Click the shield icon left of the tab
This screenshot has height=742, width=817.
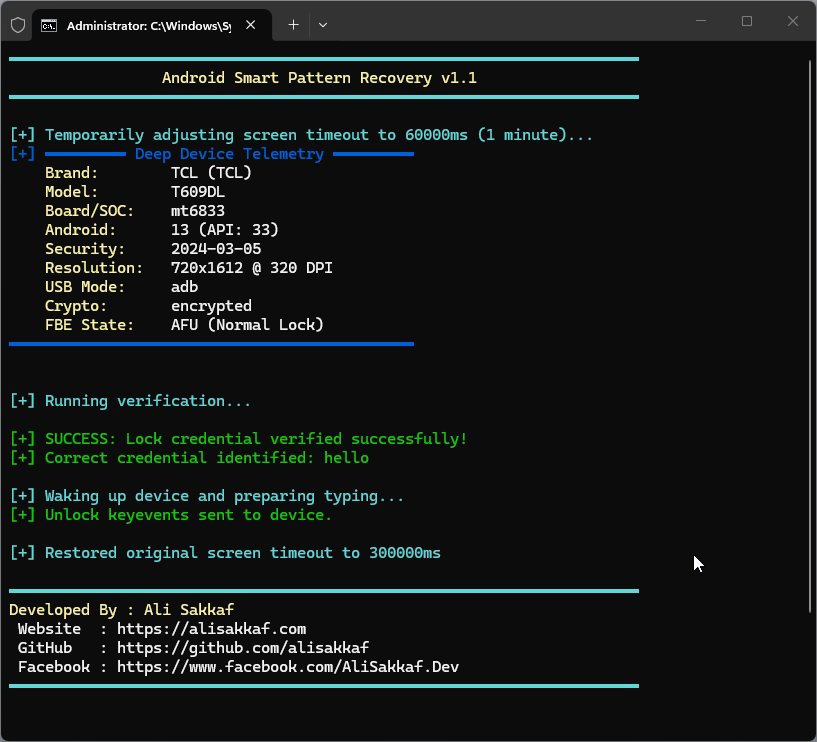pyautogui.click(x=18, y=25)
